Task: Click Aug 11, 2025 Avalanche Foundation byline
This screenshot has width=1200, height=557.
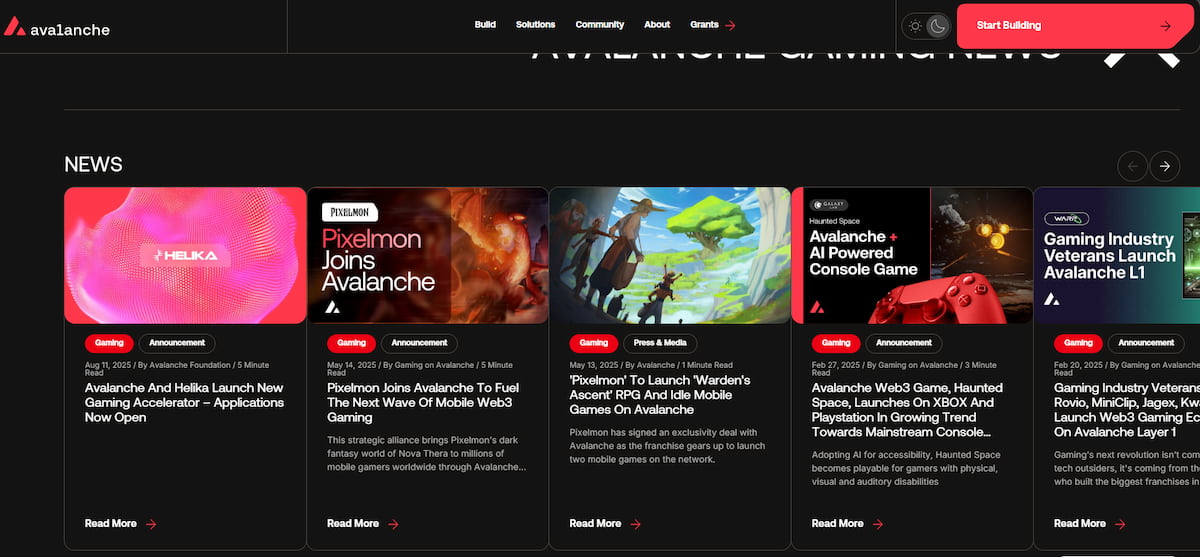Action: 177,368
